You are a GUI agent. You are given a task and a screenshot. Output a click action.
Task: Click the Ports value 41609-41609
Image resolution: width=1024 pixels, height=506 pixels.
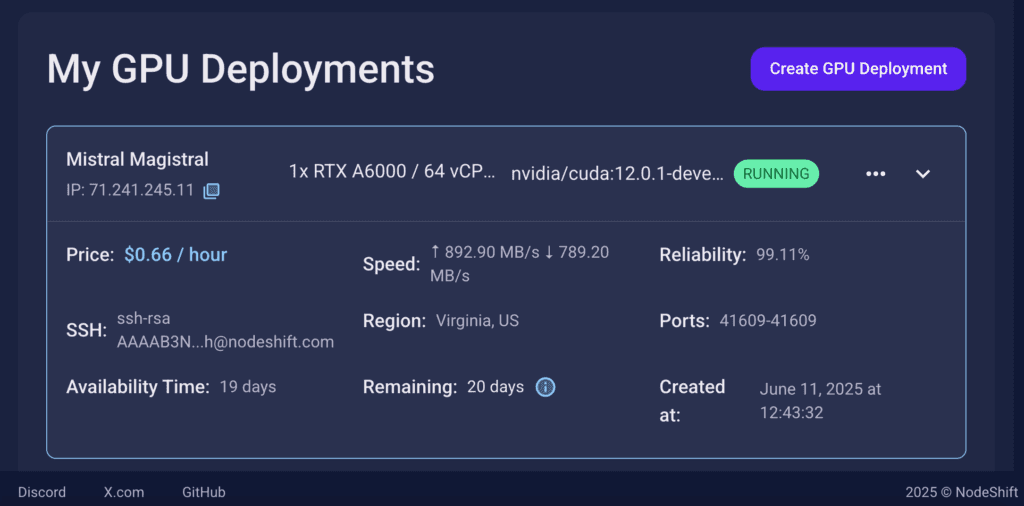pos(767,321)
